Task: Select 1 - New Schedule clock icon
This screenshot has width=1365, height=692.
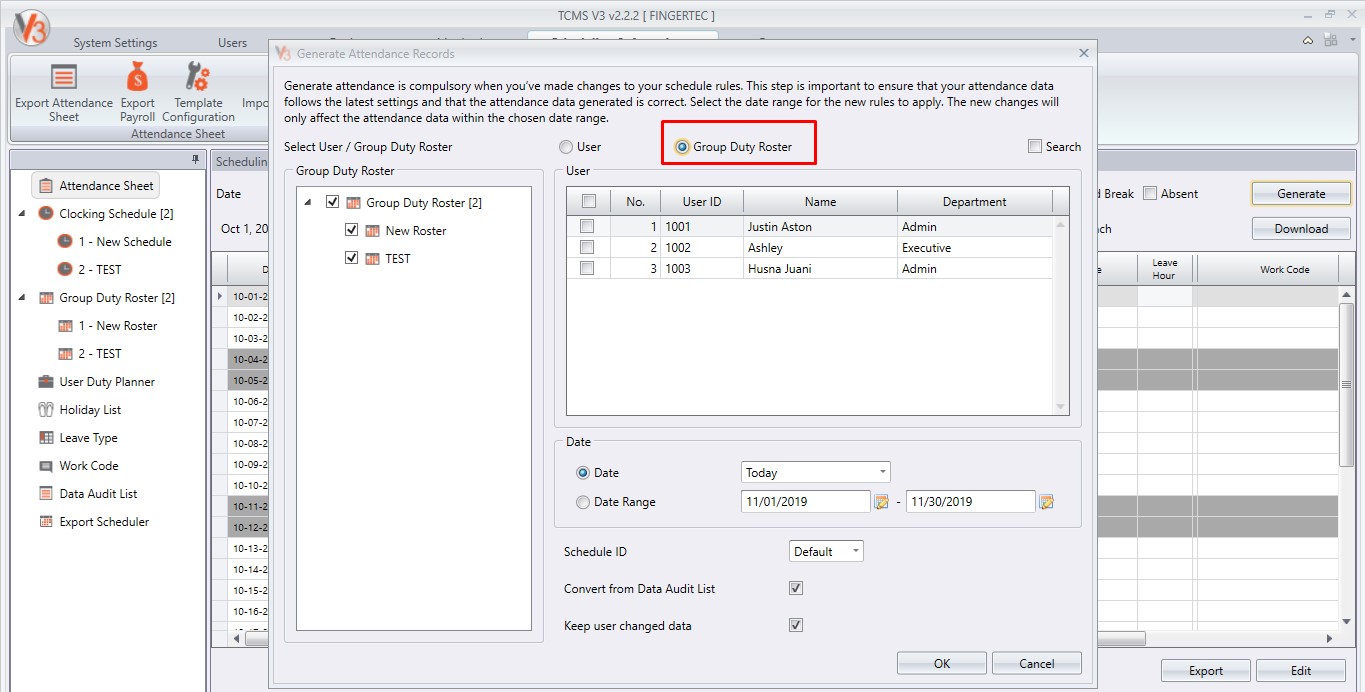Action: (x=65, y=242)
